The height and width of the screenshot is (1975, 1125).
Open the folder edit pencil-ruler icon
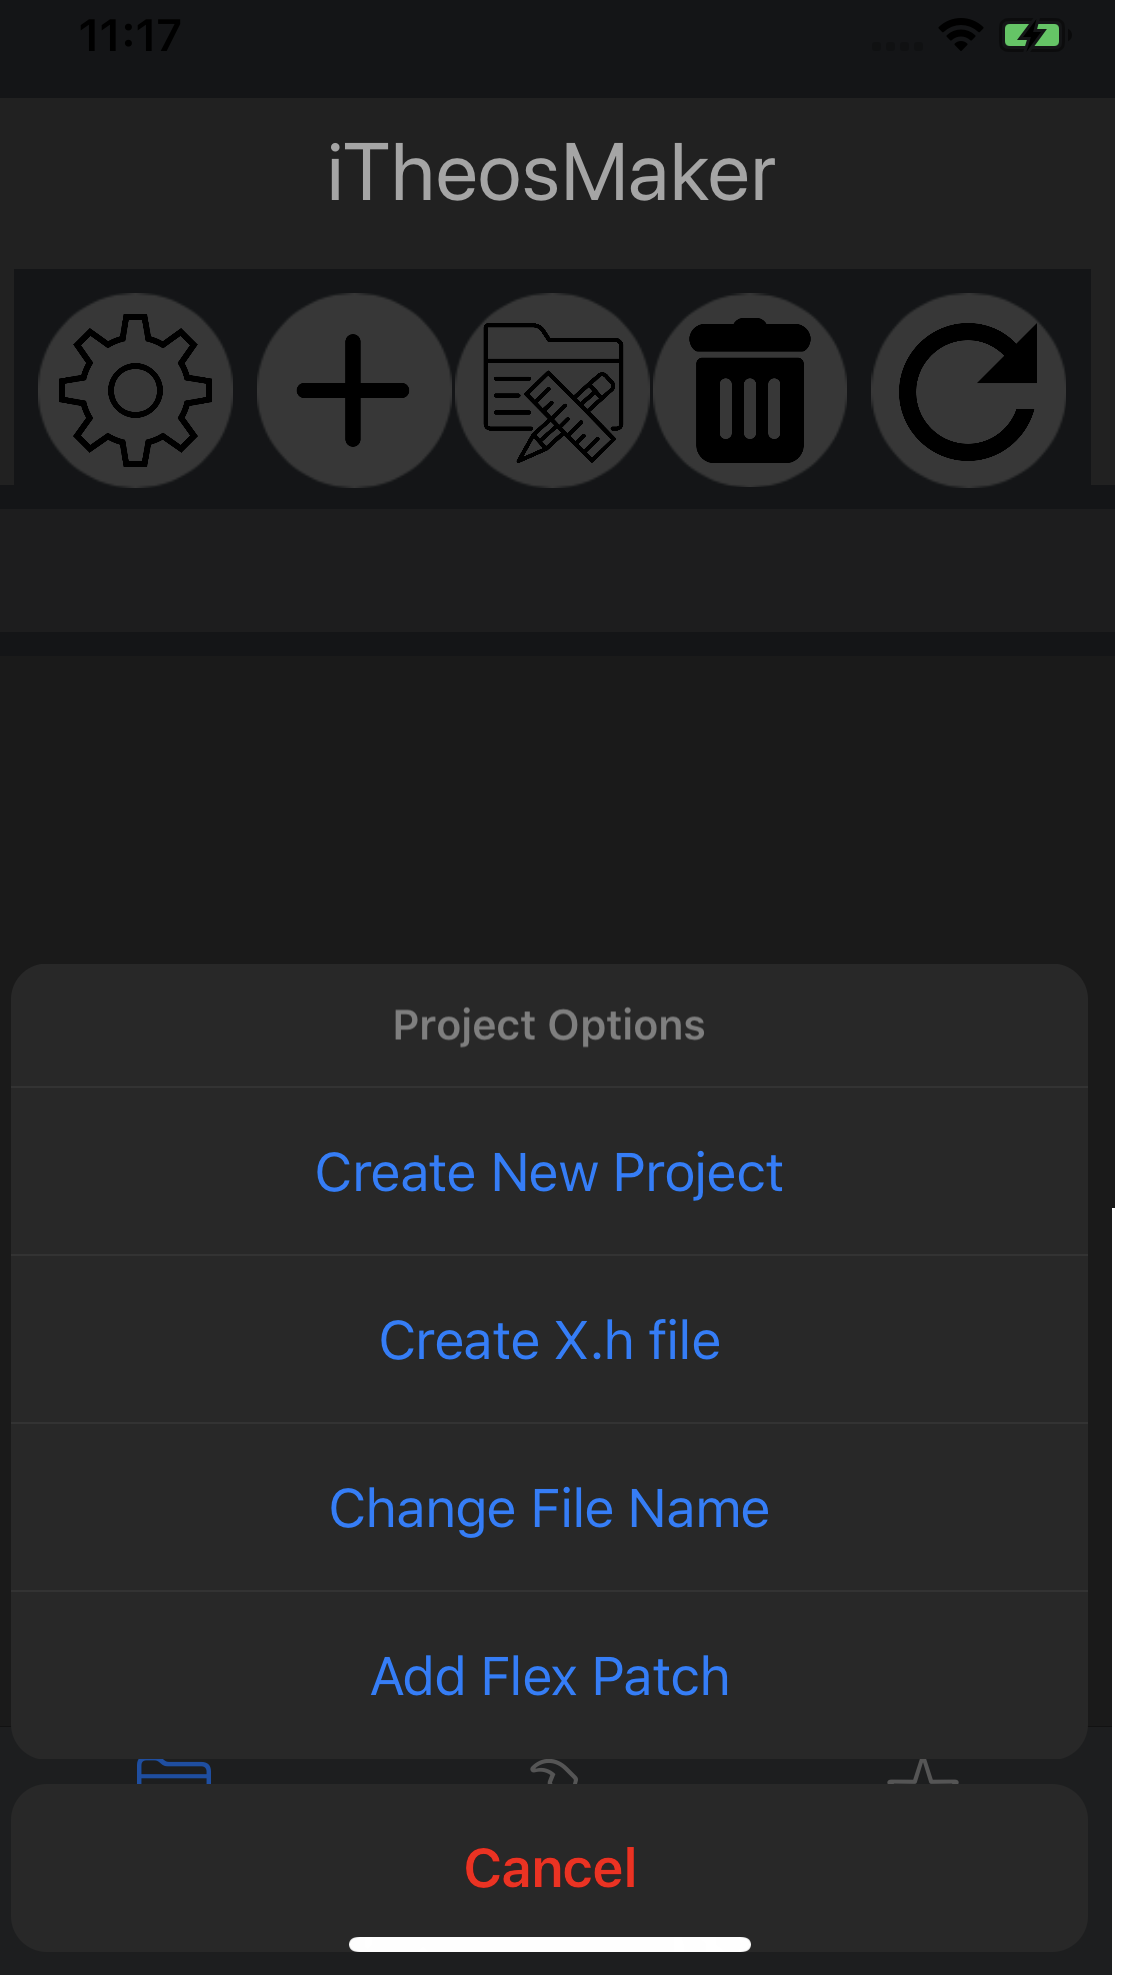point(553,390)
